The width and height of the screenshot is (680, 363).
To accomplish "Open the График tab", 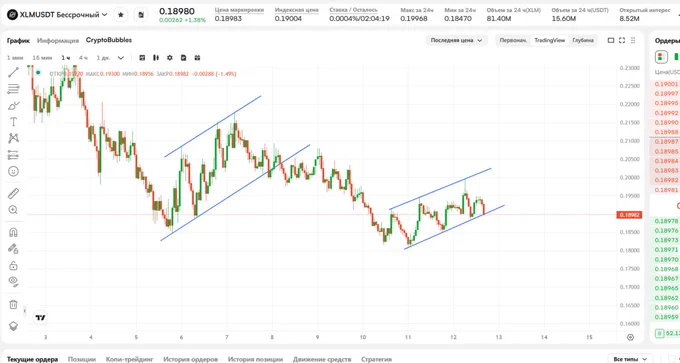I will point(18,40).
